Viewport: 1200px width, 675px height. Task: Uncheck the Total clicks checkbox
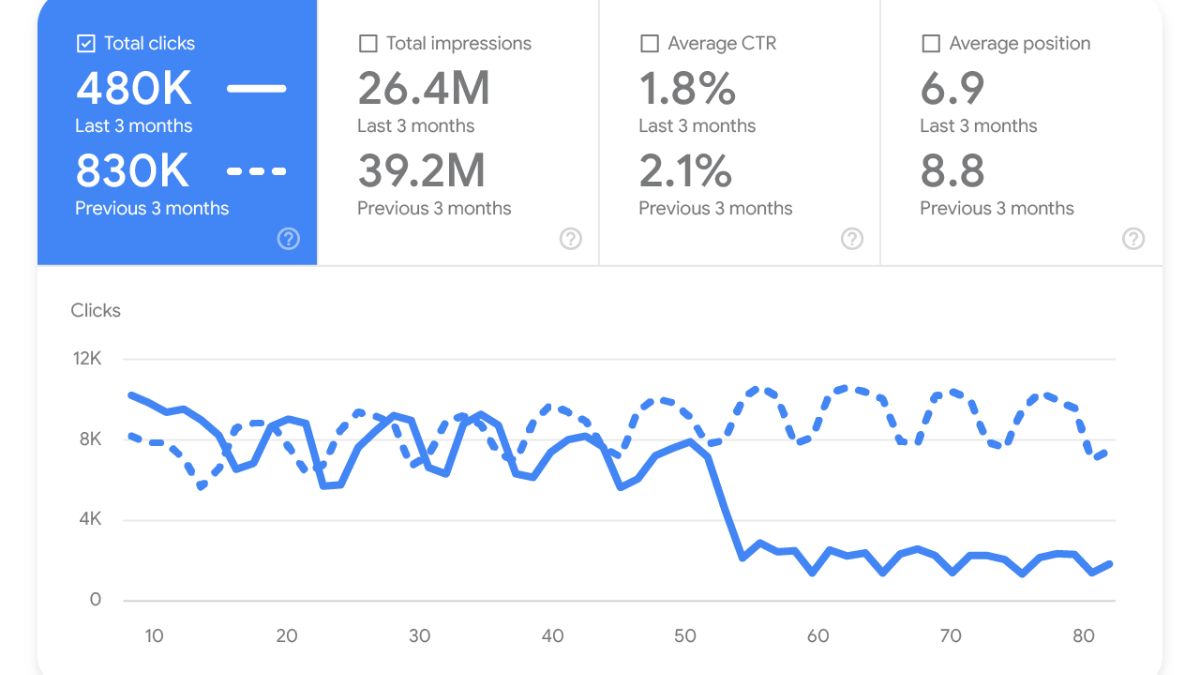click(86, 43)
